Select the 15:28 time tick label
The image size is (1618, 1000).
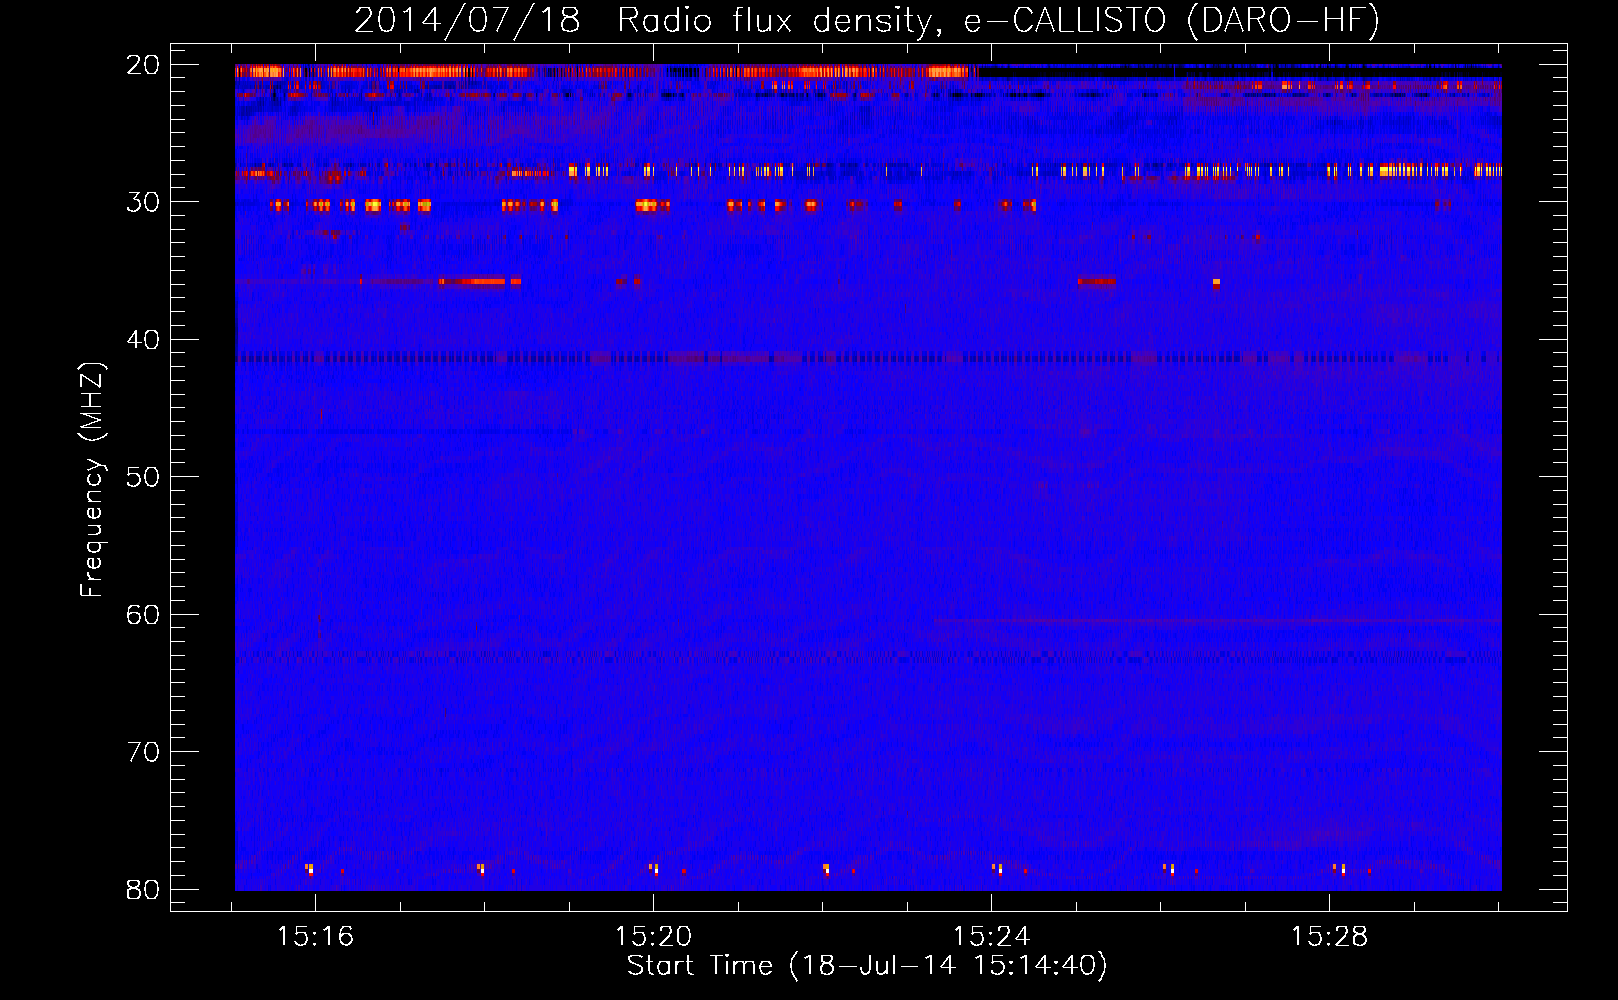(x=1329, y=937)
